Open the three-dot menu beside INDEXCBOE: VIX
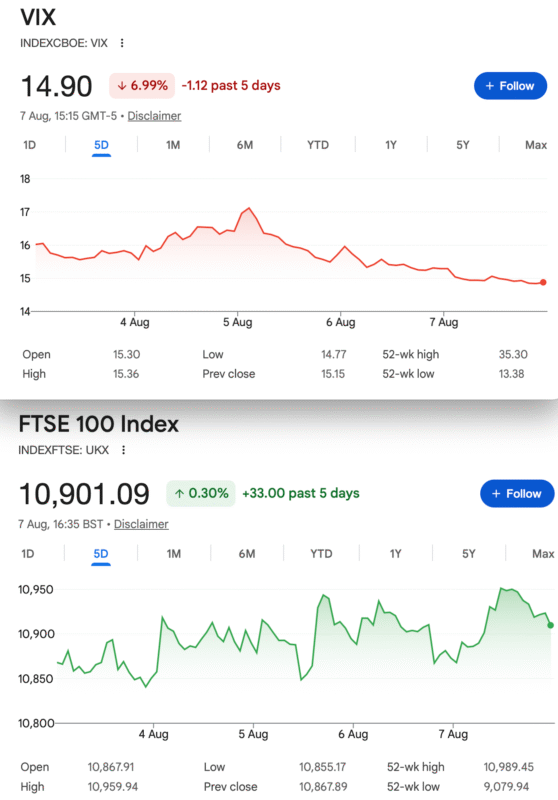The height and width of the screenshot is (800, 558). (x=122, y=43)
